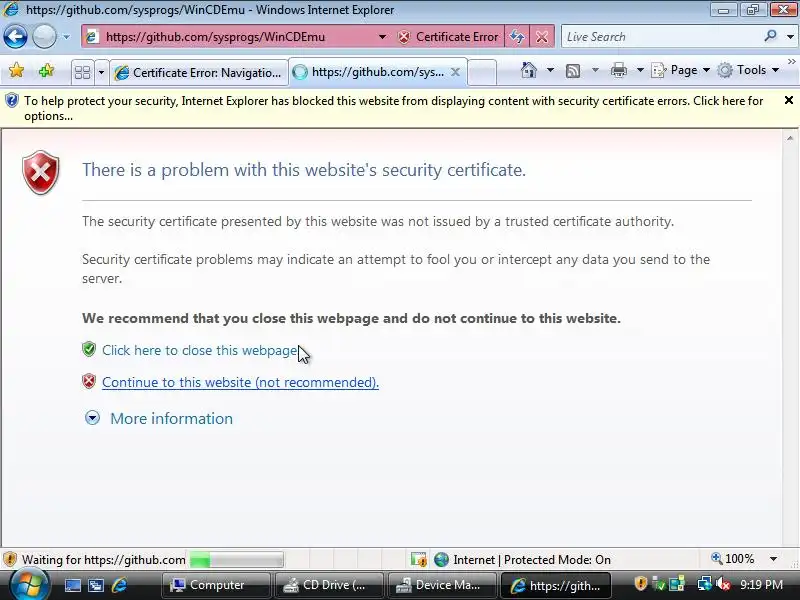Click Show Desktop quick launch icon
This screenshot has width=800, height=600.
click(x=72, y=585)
